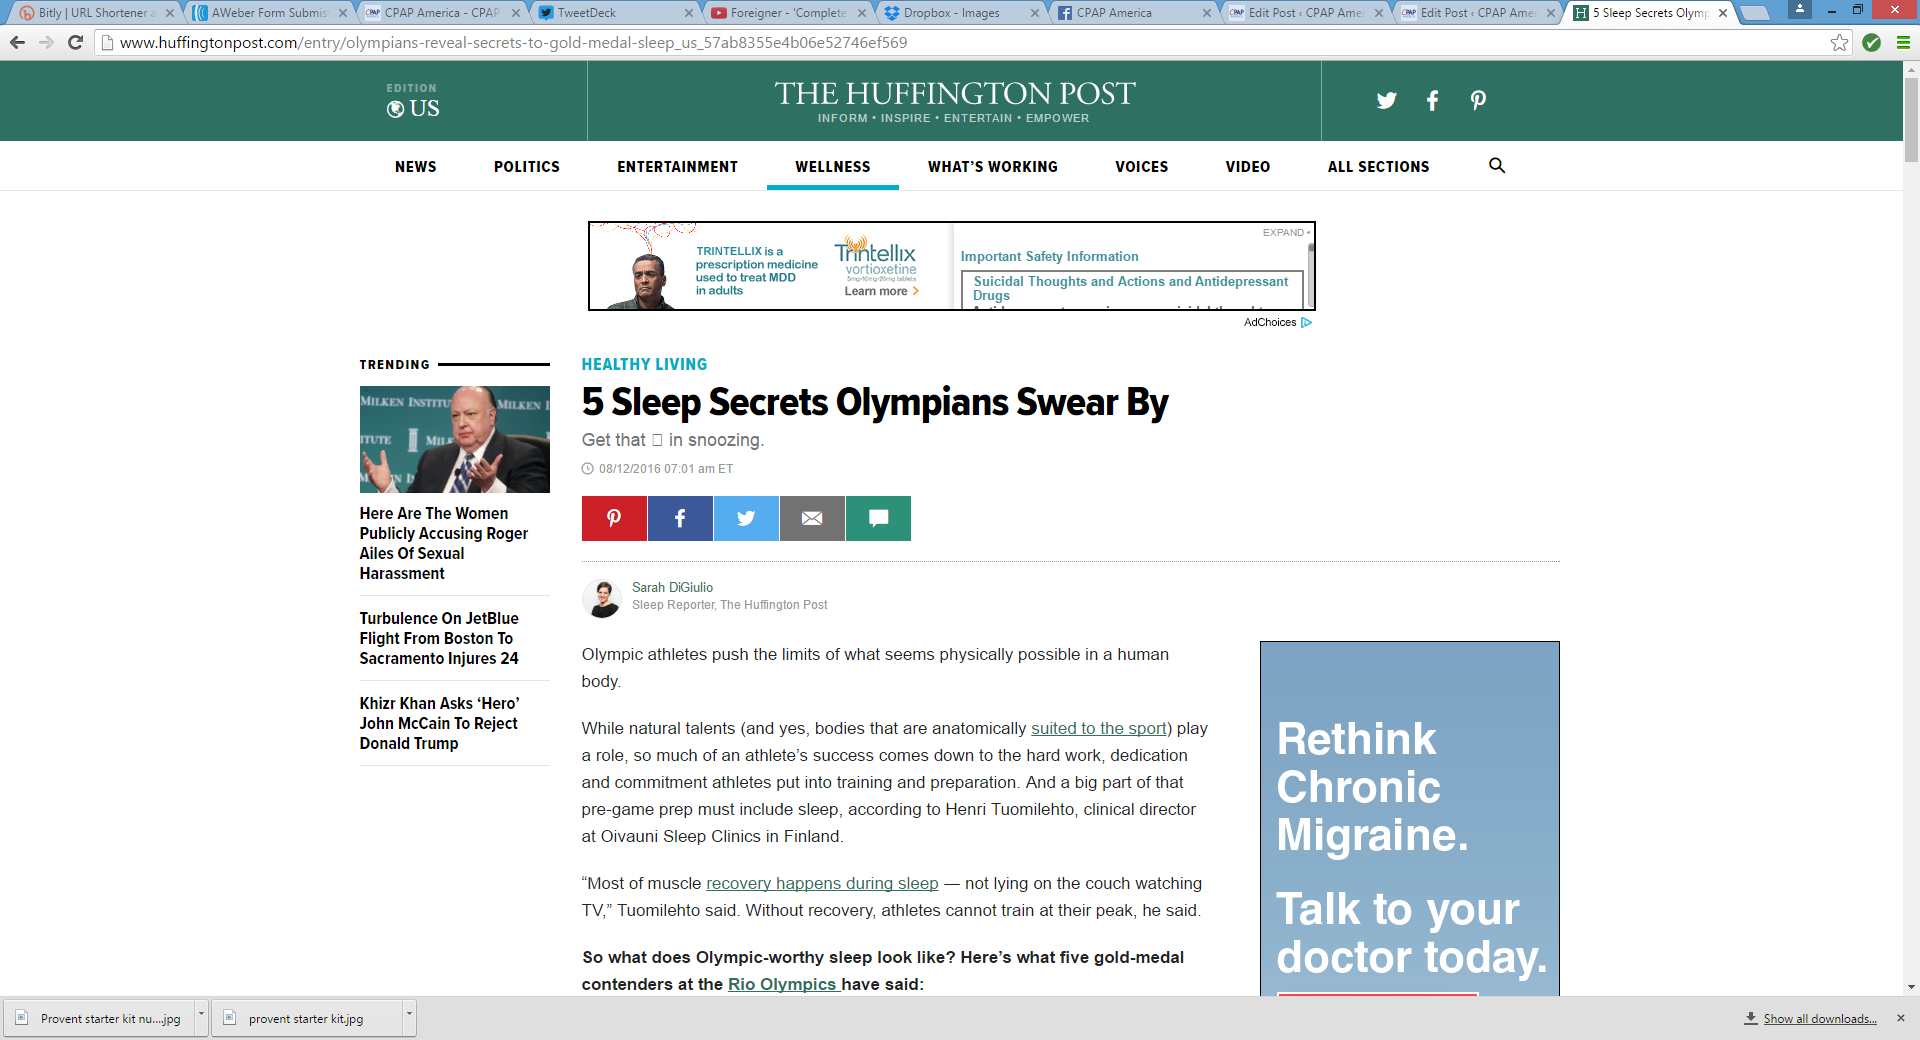Open dropdown arrow for provent starter kit.jpg

coord(408,1016)
